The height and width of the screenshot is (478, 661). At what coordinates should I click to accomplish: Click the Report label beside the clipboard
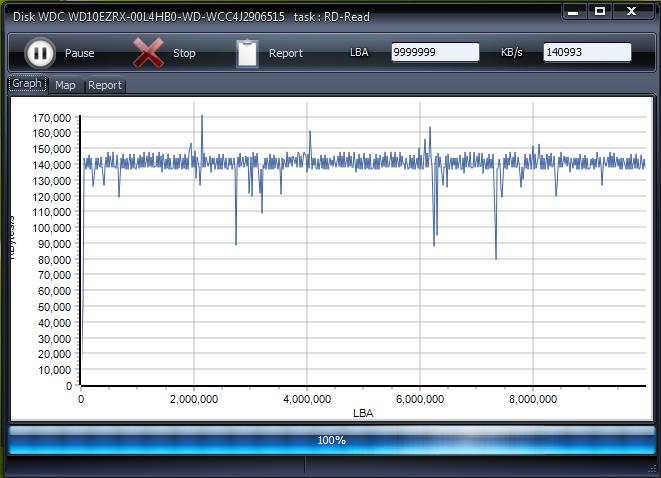pos(286,53)
